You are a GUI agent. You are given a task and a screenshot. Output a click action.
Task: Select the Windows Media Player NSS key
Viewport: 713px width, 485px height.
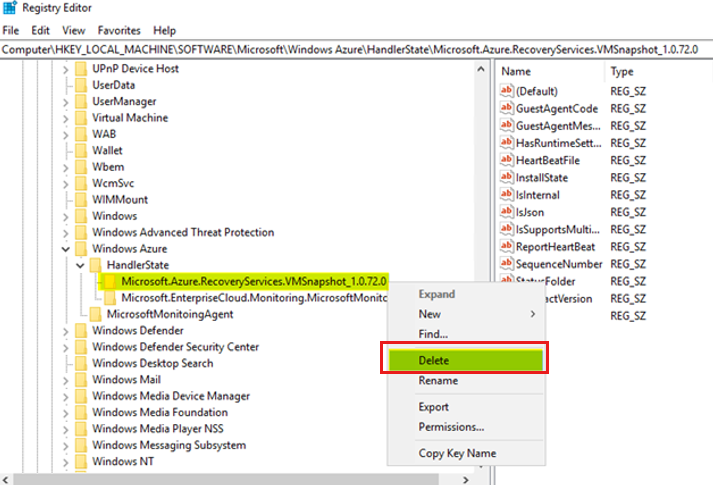tap(158, 429)
